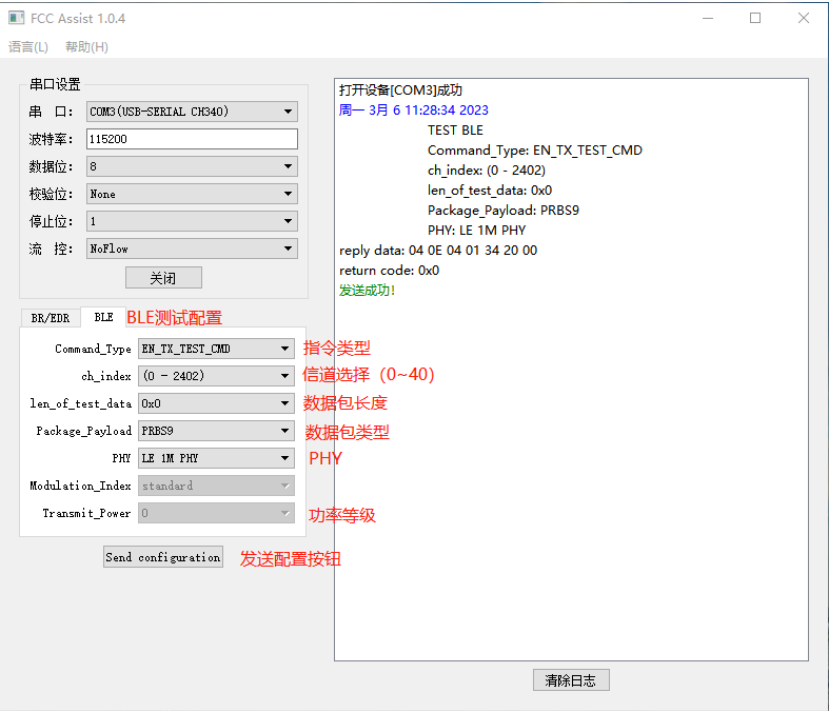
Task: Click the FCC Assist app icon in title bar
Action: (16, 18)
